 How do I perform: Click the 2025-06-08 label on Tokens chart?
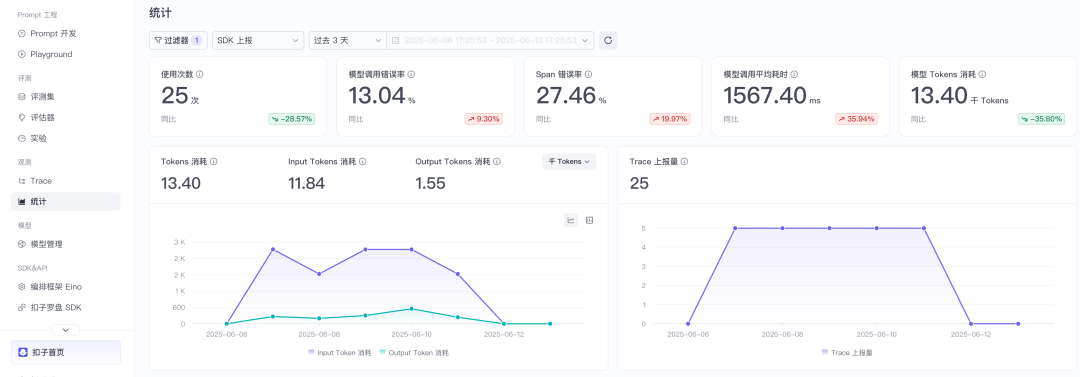318,334
